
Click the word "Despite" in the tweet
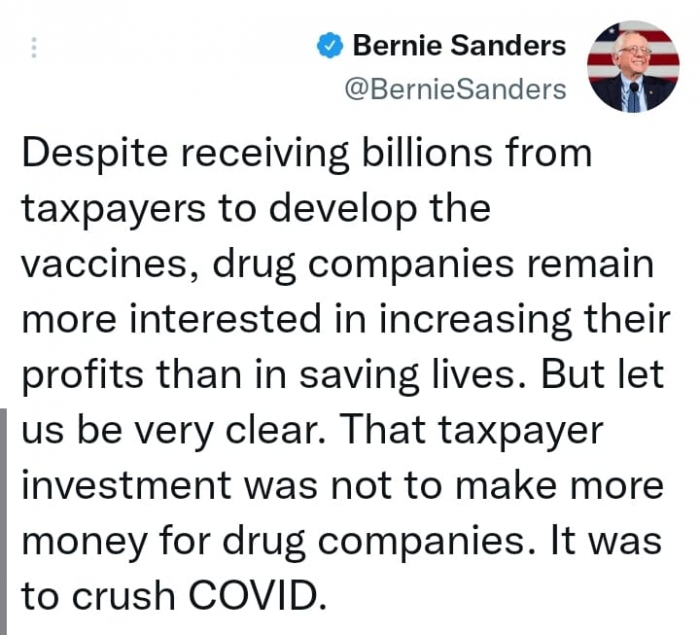point(87,155)
